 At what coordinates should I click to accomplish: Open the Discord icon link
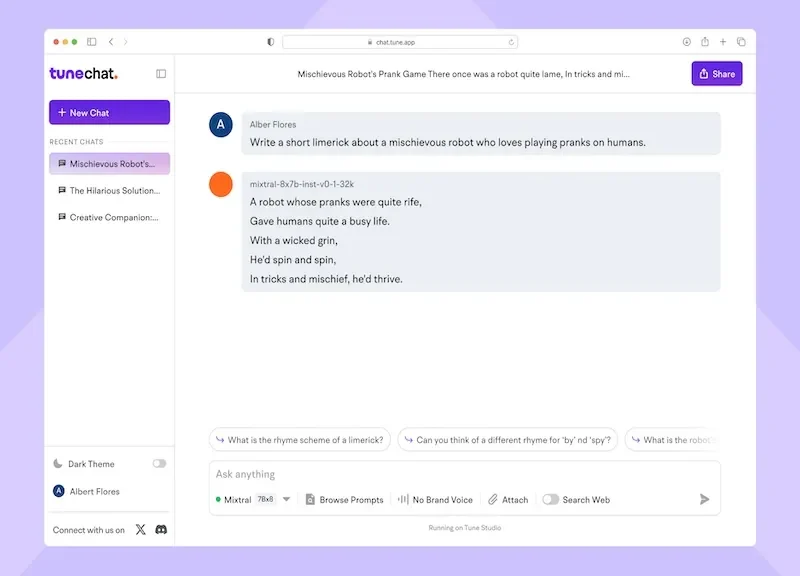(161, 530)
